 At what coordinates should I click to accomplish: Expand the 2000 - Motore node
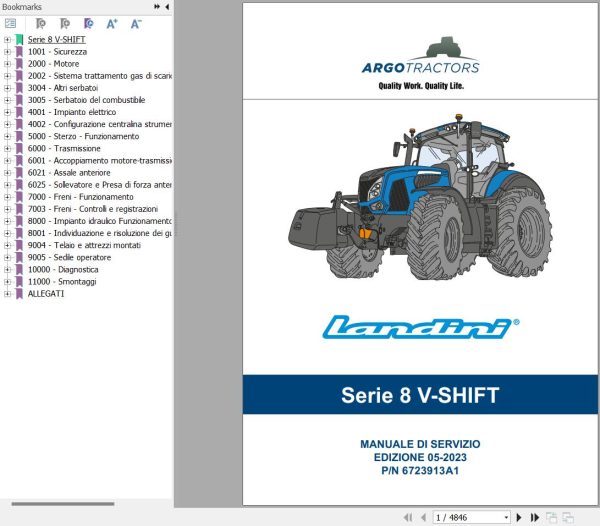[7, 64]
